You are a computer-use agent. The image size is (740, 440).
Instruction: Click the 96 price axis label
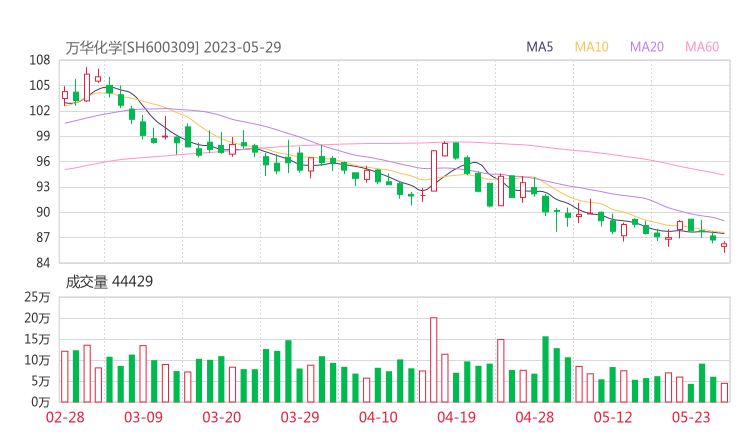tap(43, 161)
